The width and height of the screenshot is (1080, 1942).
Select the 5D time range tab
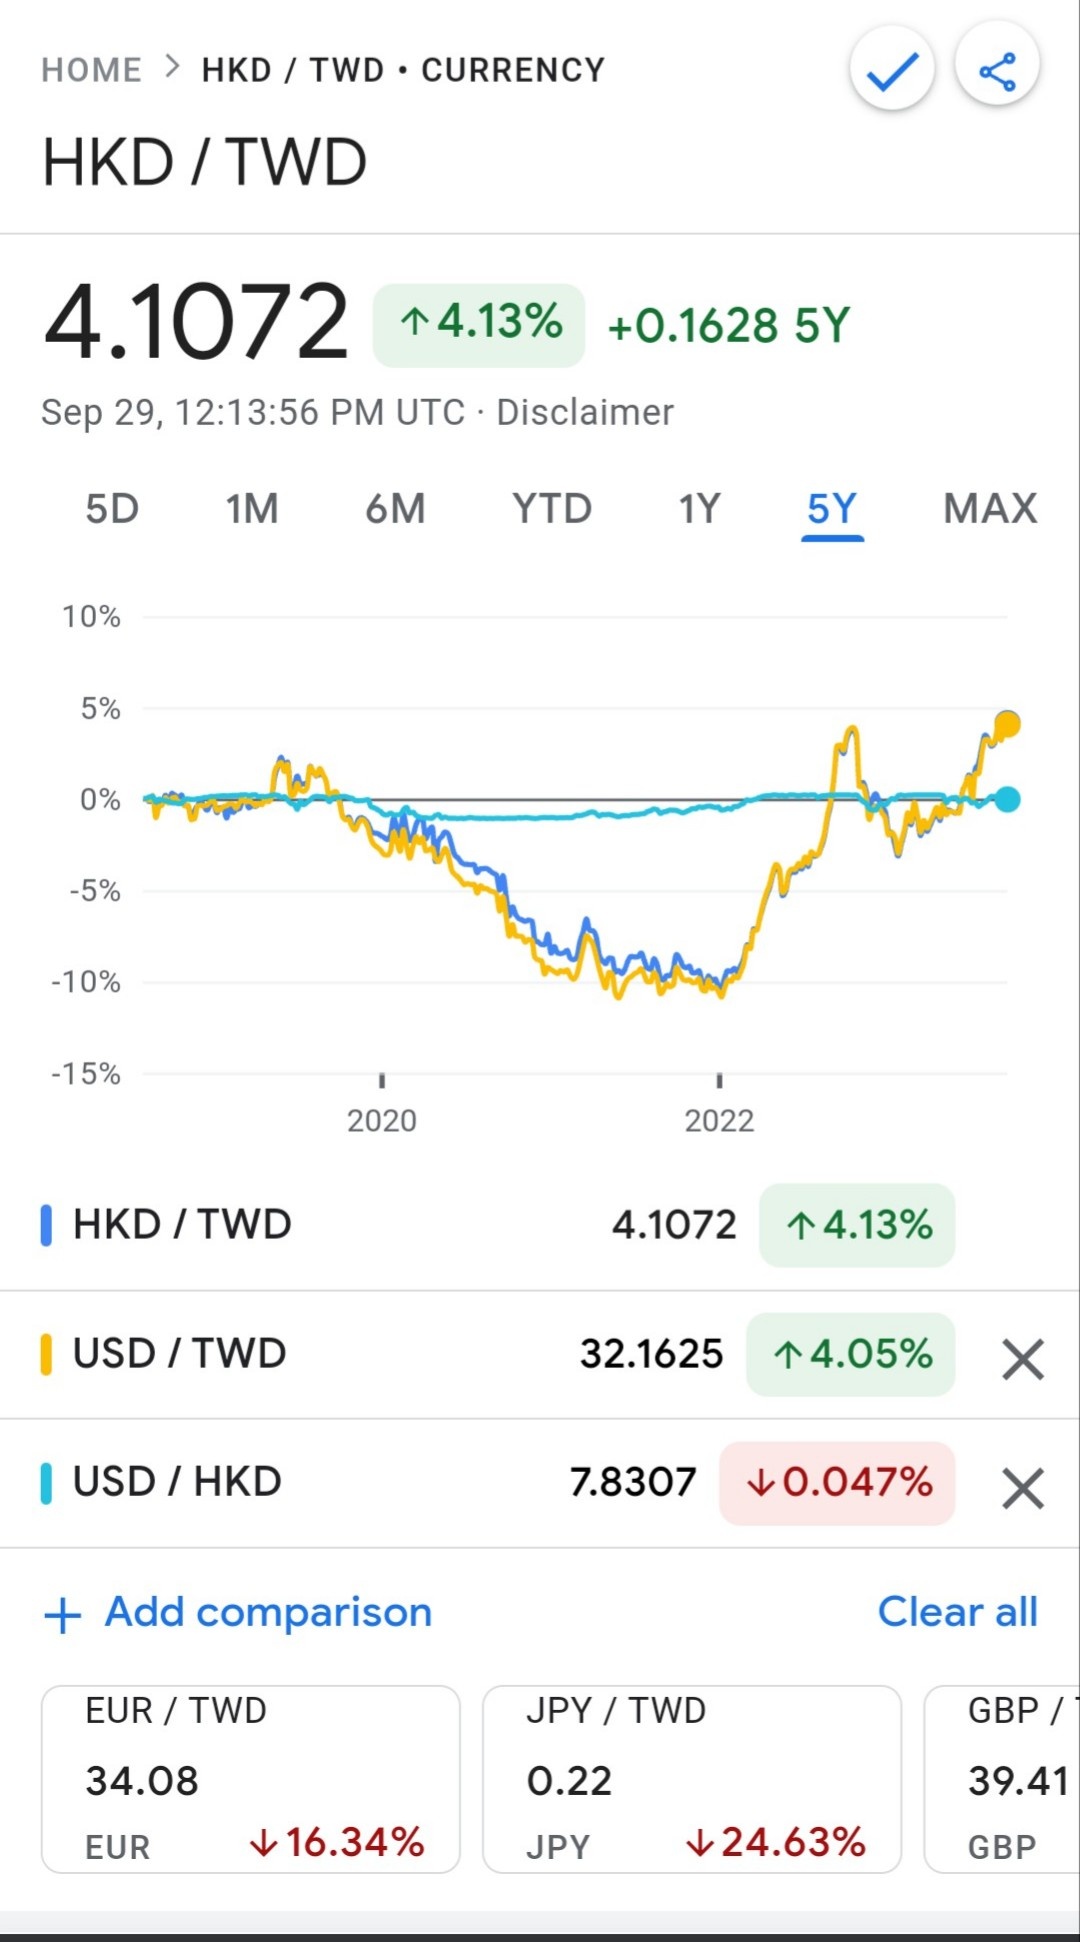[x=112, y=509]
